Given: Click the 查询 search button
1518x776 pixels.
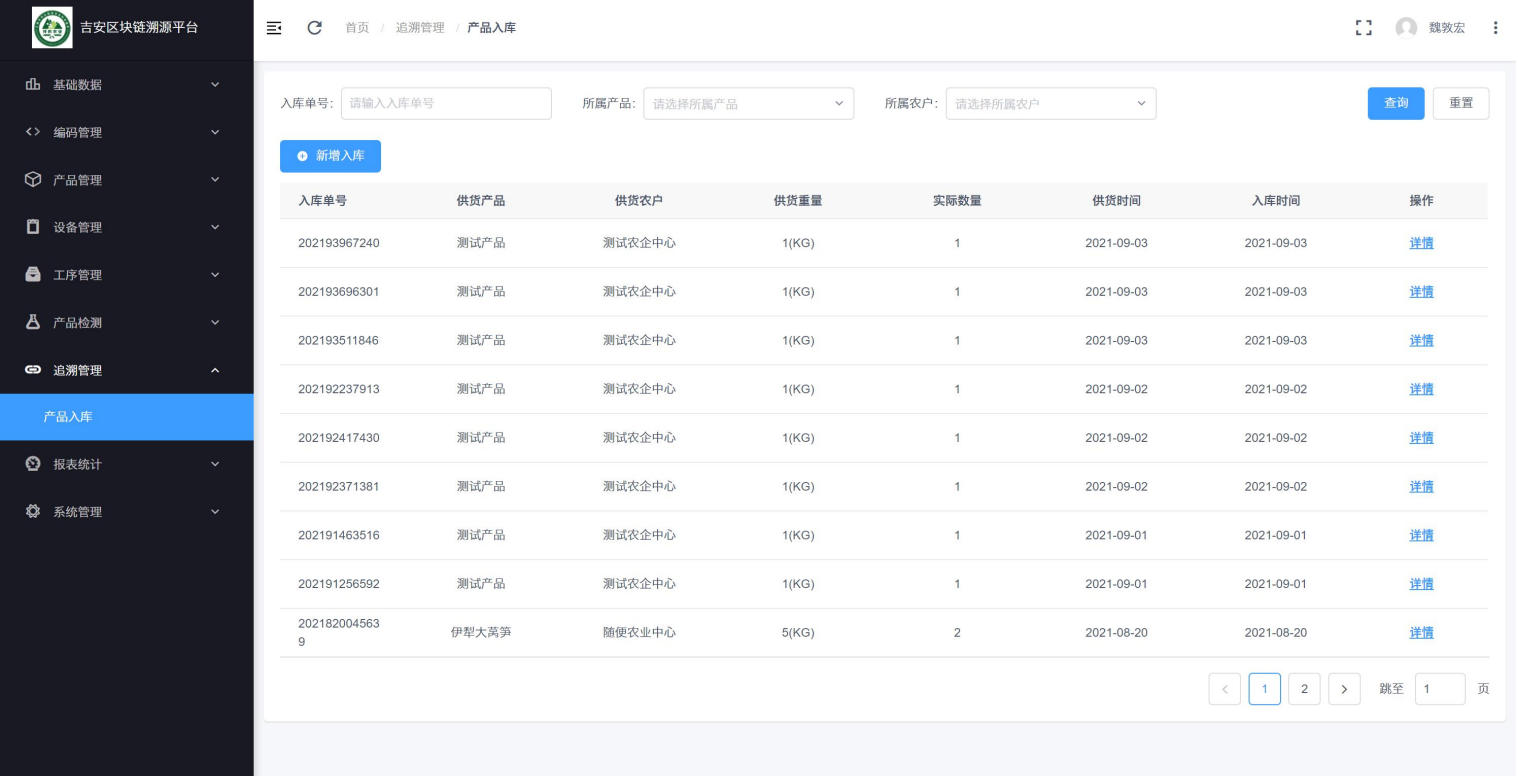Looking at the screenshot, I should click(x=1395, y=104).
